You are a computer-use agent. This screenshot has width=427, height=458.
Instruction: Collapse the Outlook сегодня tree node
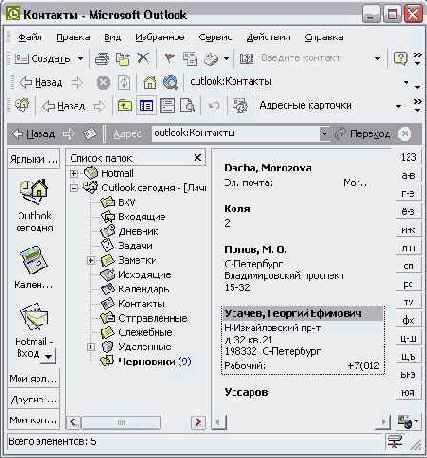tap(74, 188)
